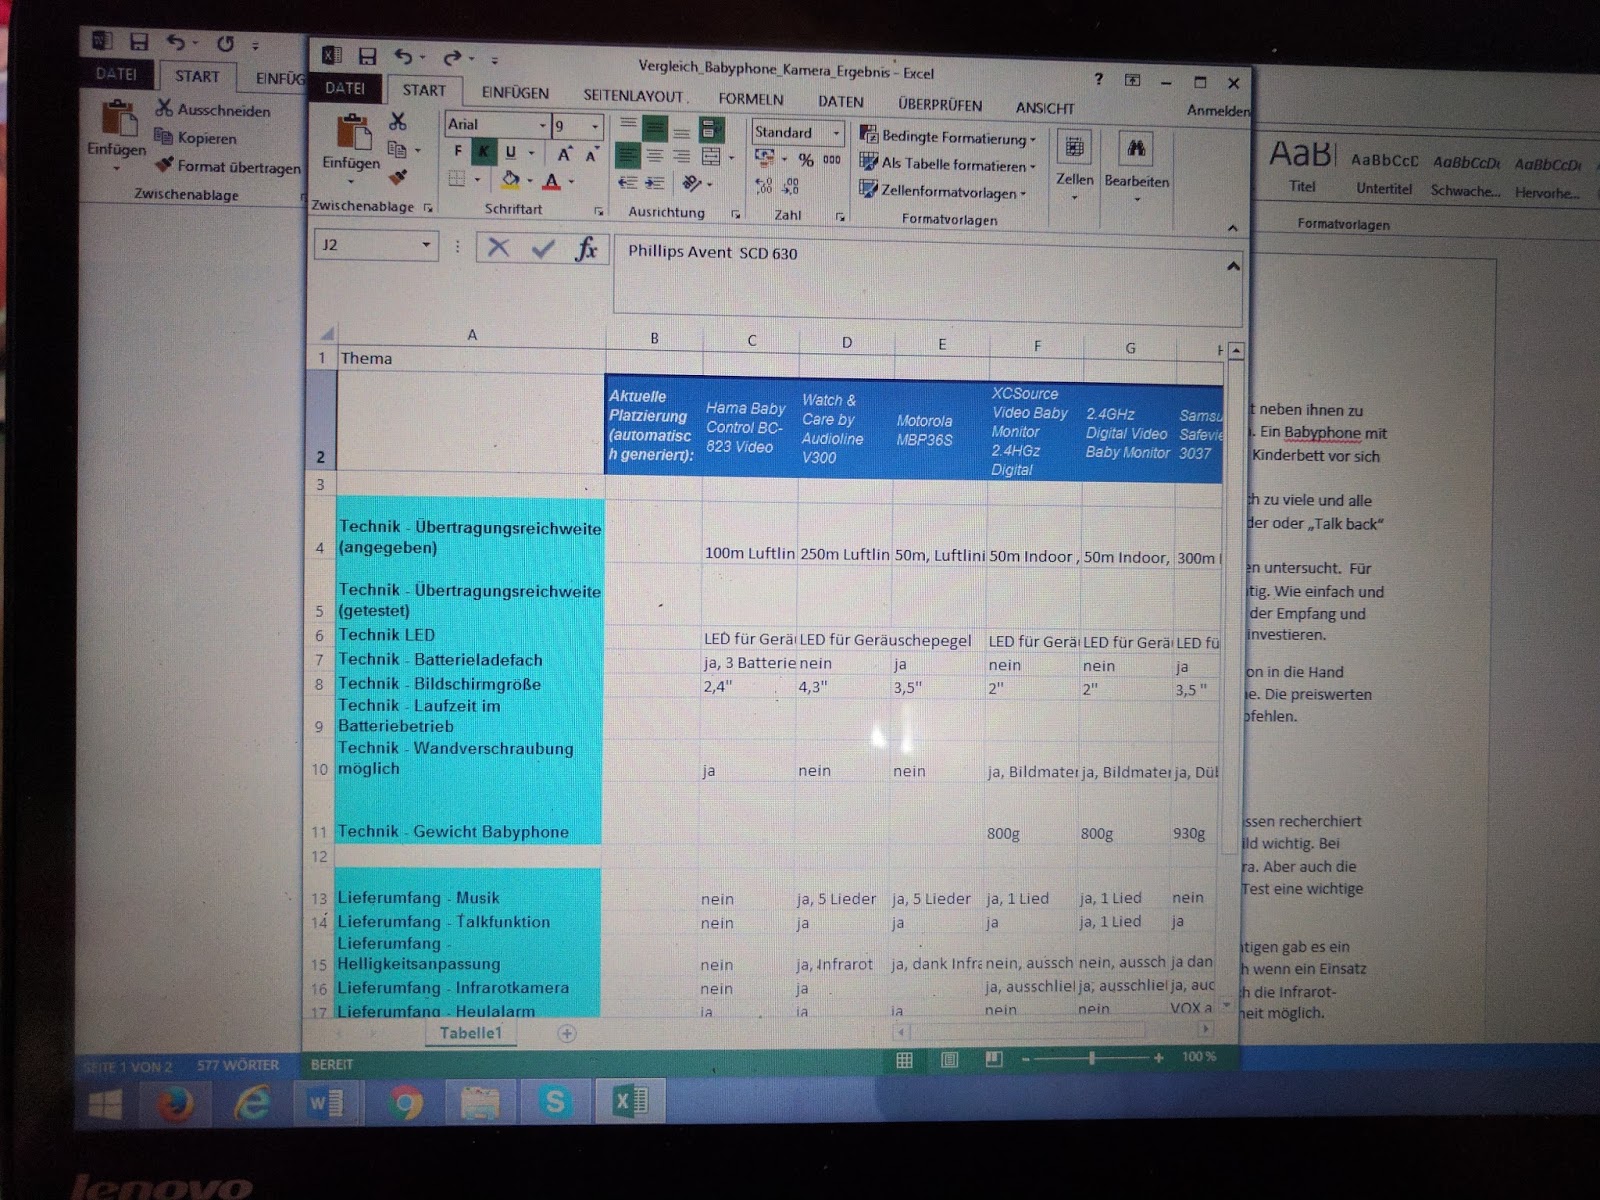Click Ausschneiden in the Word window
The height and width of the screenshot is (1200, 1600).
point(214,109)
